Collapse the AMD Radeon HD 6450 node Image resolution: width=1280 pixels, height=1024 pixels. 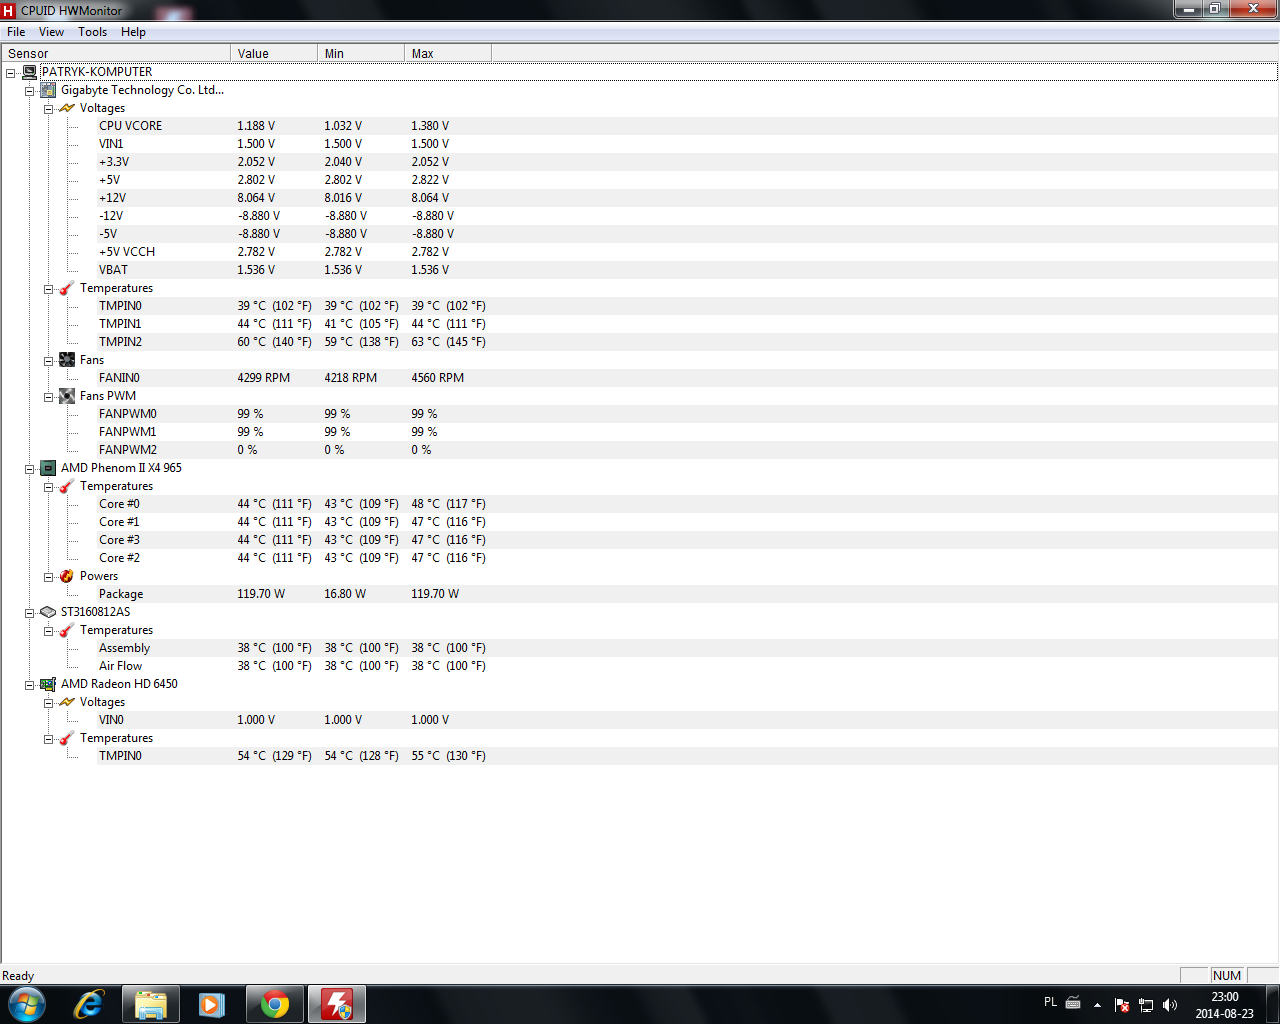pos(30,685)
